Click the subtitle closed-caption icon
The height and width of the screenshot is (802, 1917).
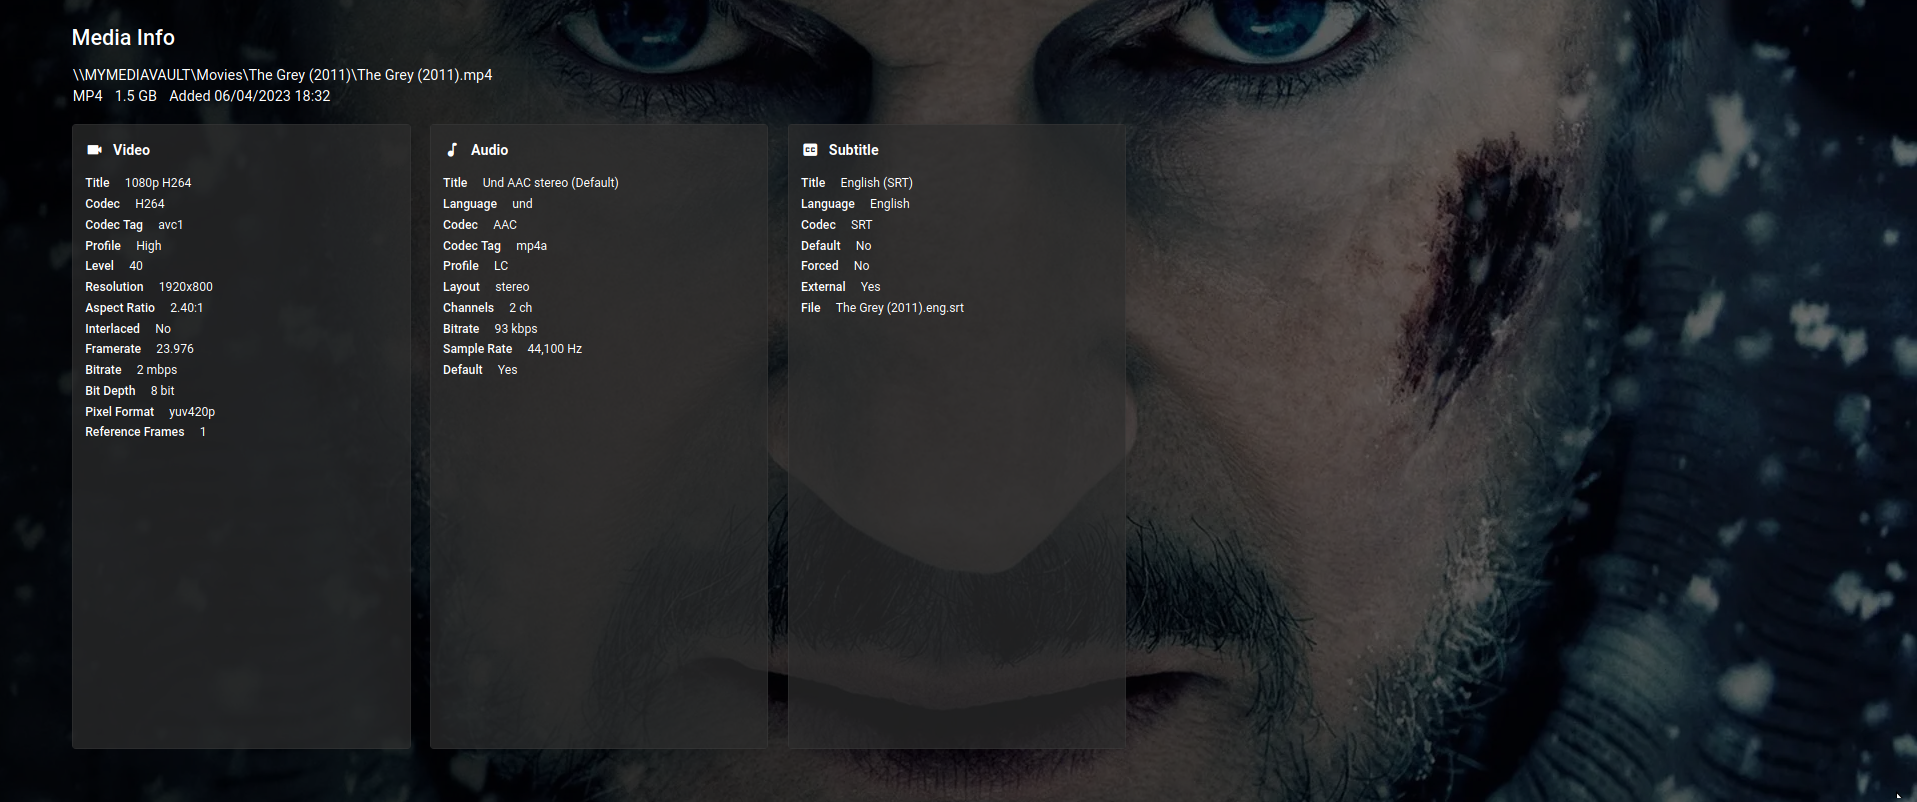pos(810,150)
